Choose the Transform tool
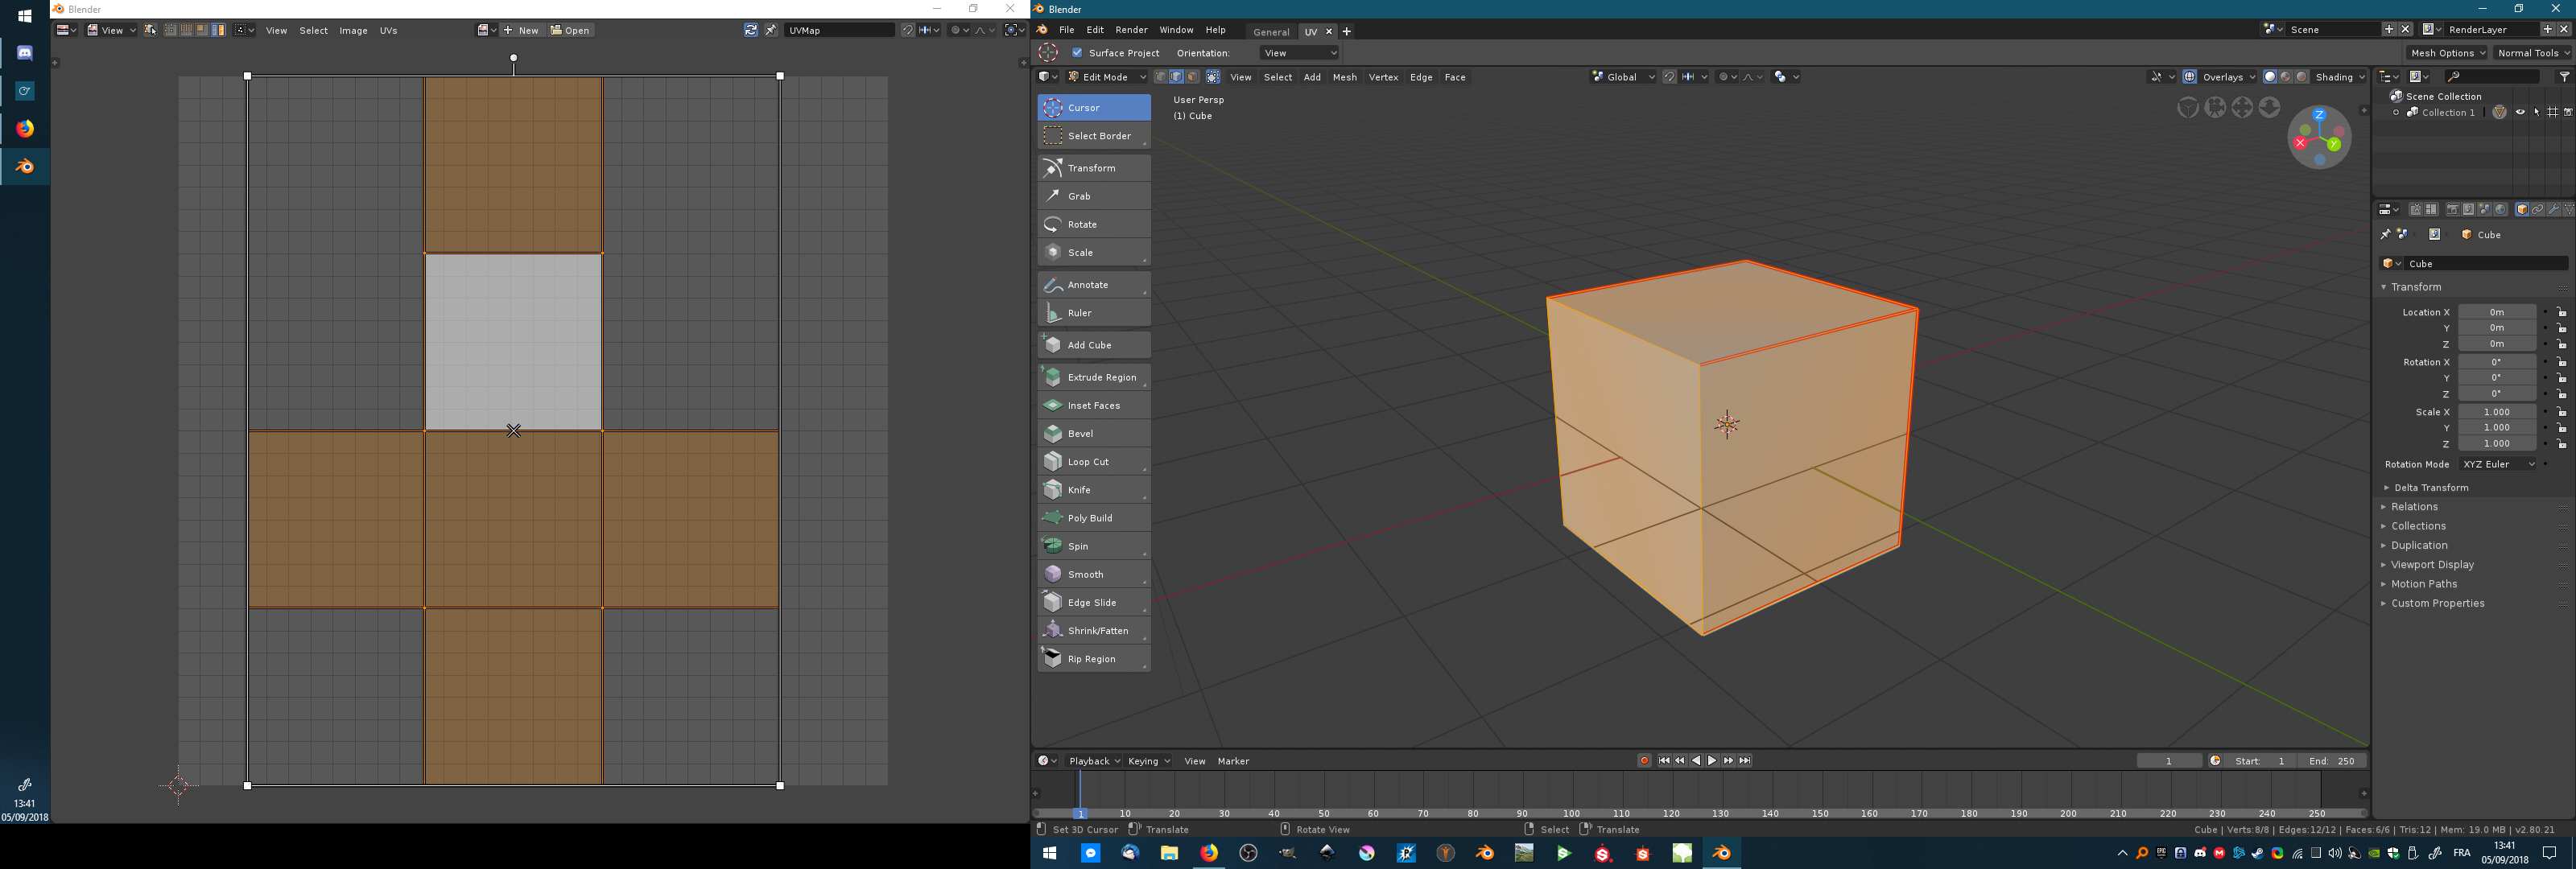Image resolution: width=2576 pixels, height=869 pixels. tap(1094, 168)
